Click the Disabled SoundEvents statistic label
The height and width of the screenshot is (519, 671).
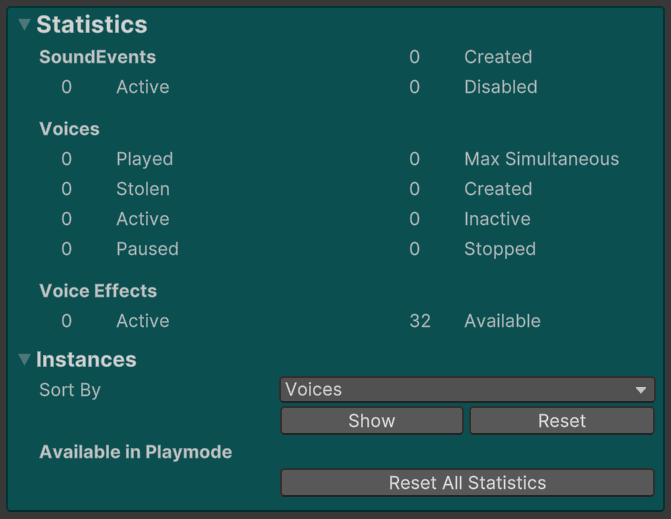click(500, 87)
